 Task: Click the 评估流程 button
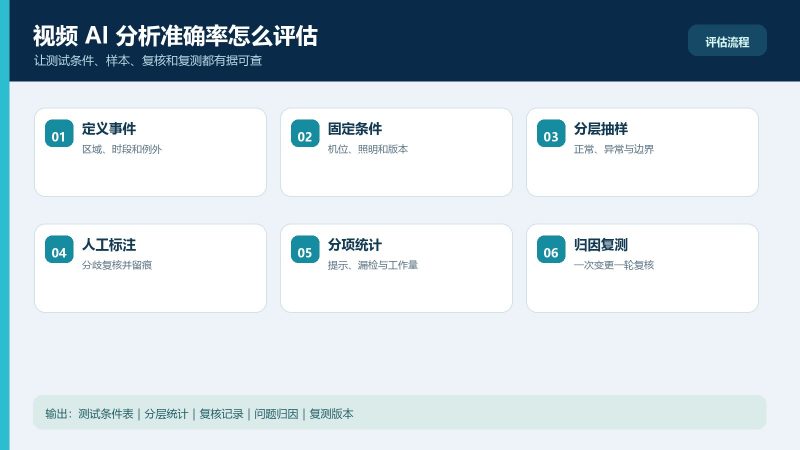(x=727, y=41)
